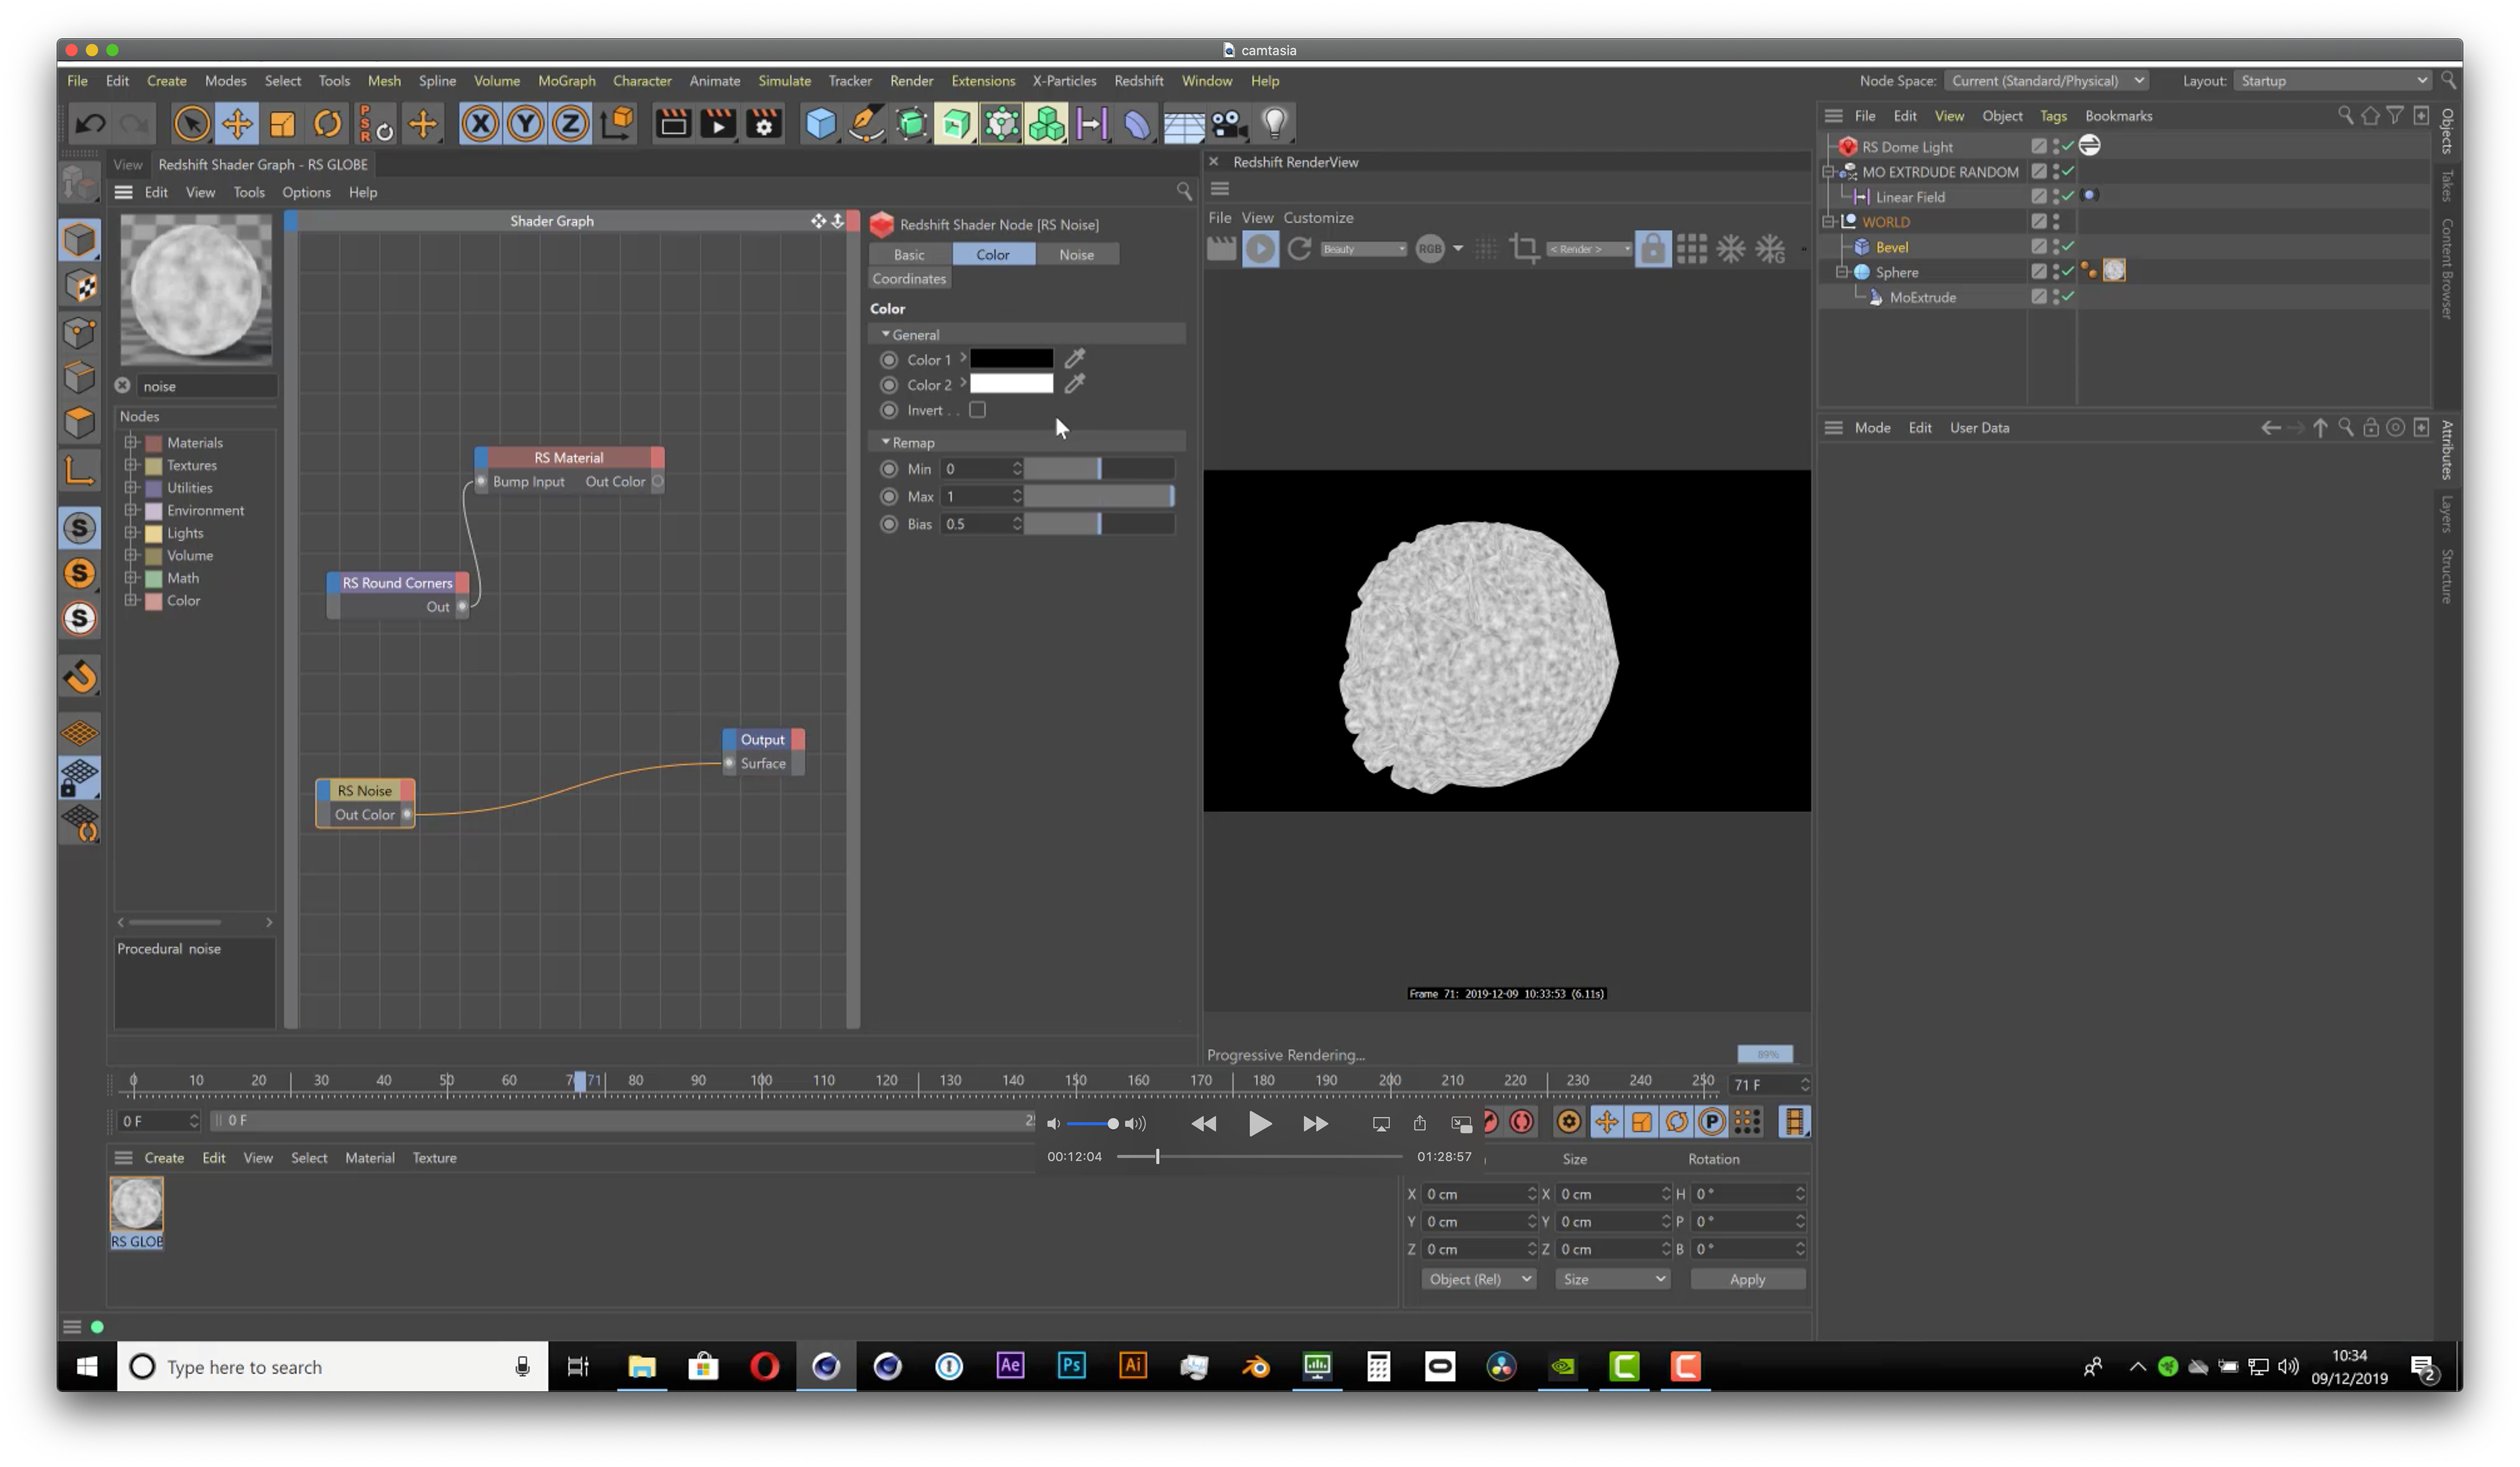Click the Deformer bend icon

pos(1138,124)
